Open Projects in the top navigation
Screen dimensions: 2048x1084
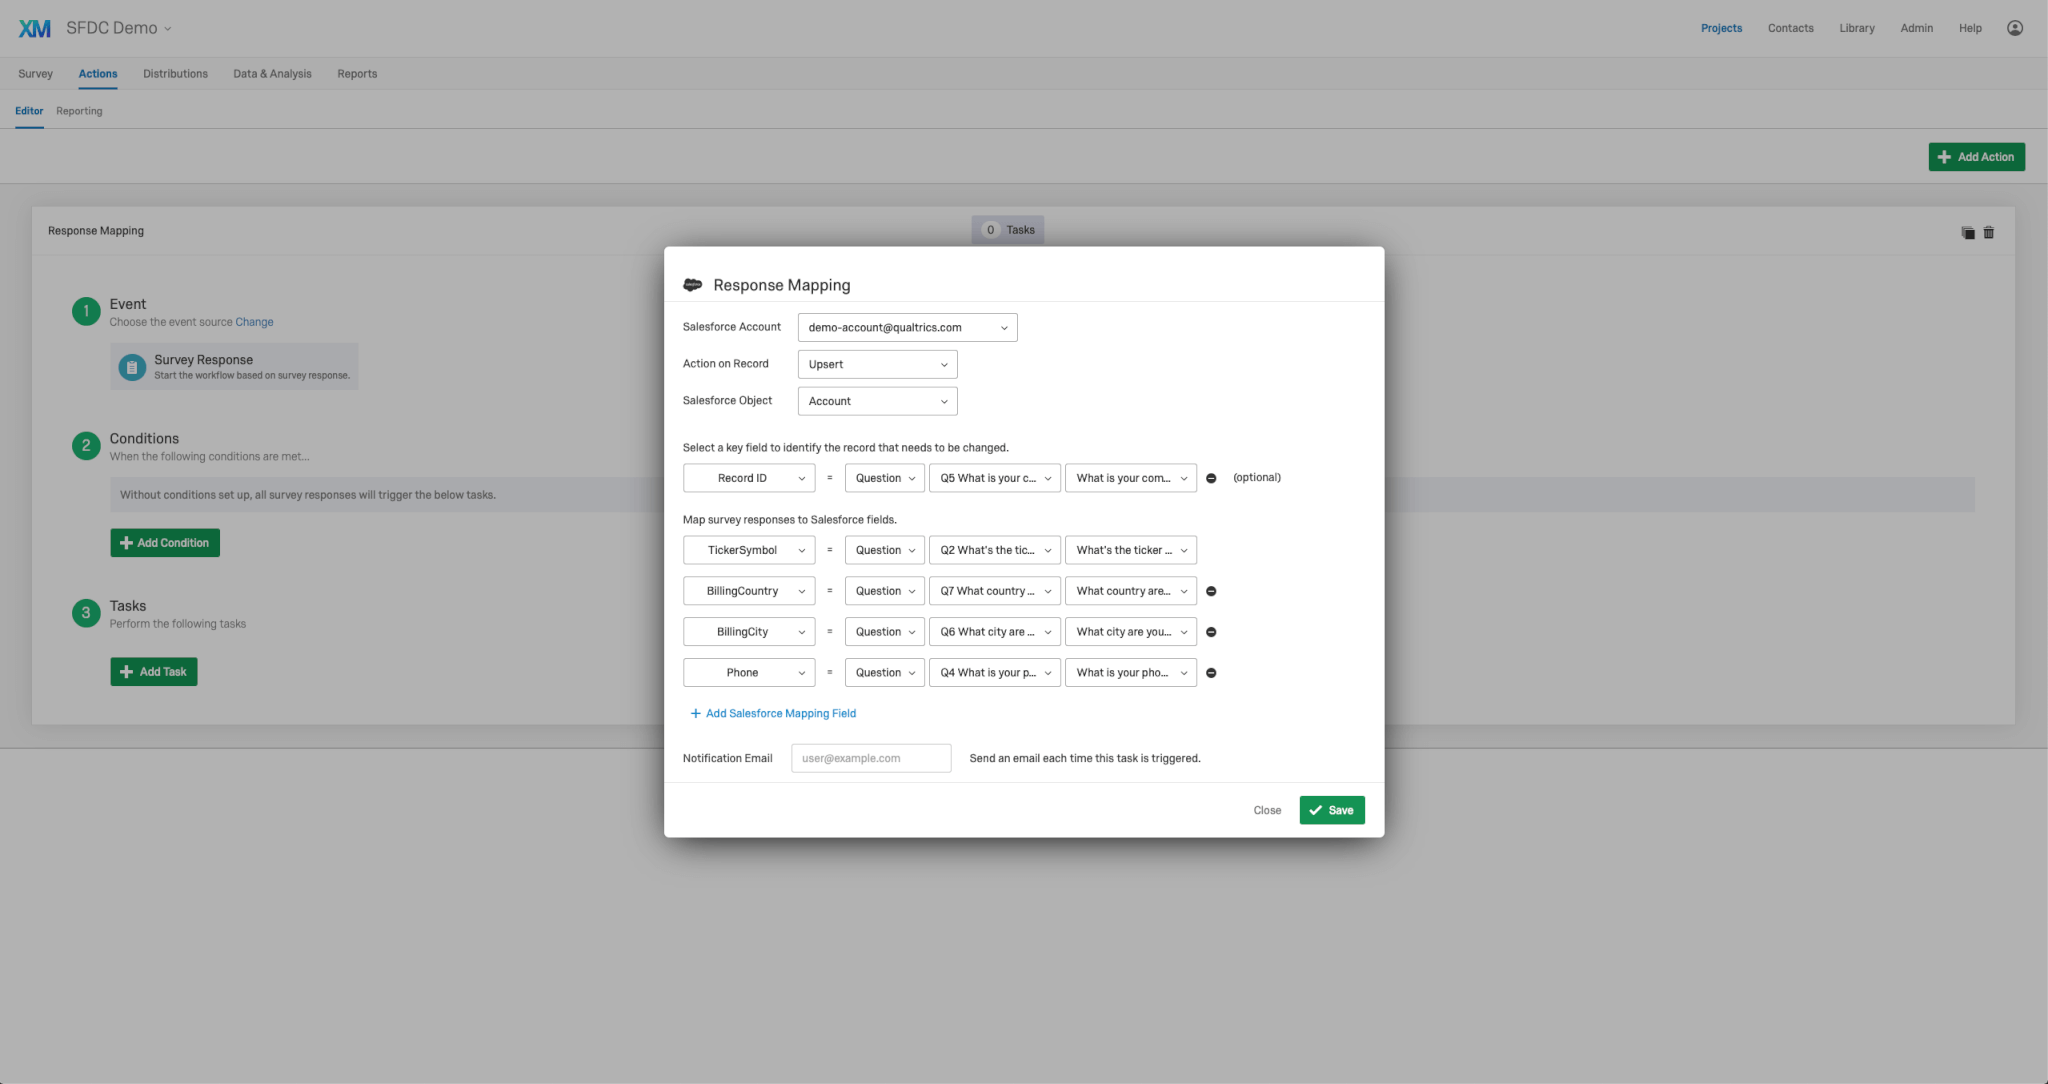click(x=1721, y=28)
